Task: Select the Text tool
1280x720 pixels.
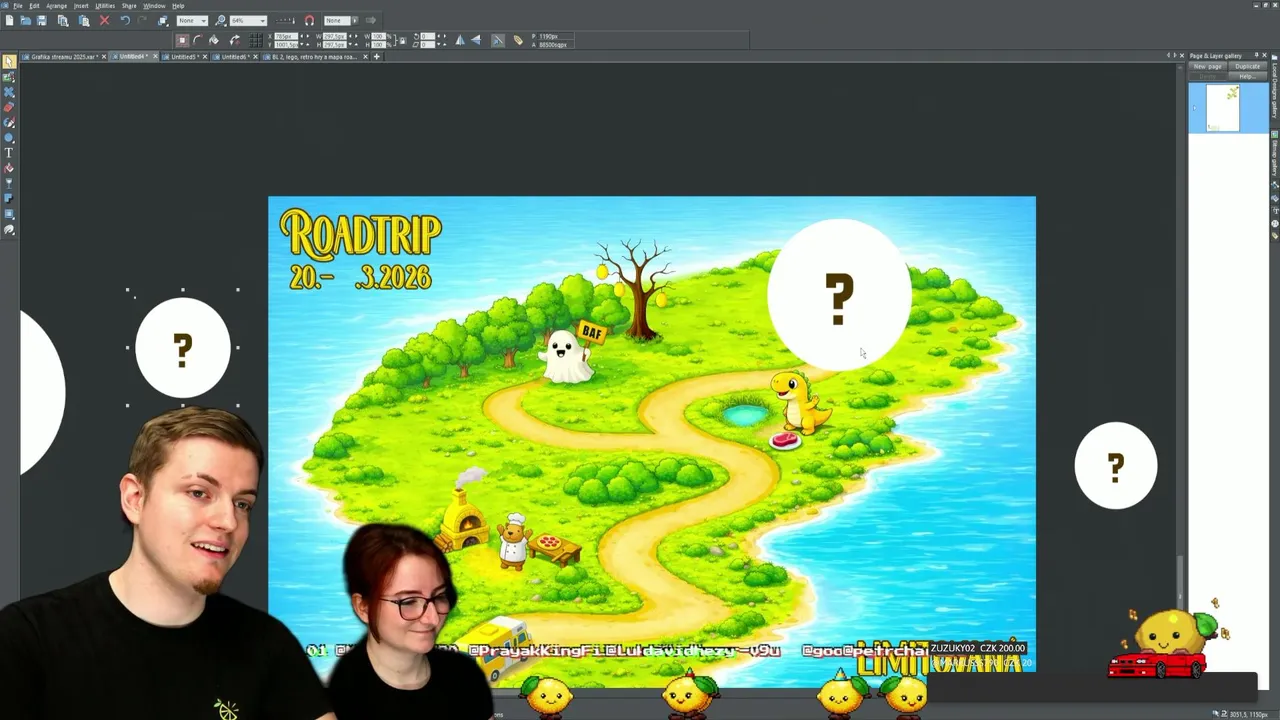Action: click(9, 153)
